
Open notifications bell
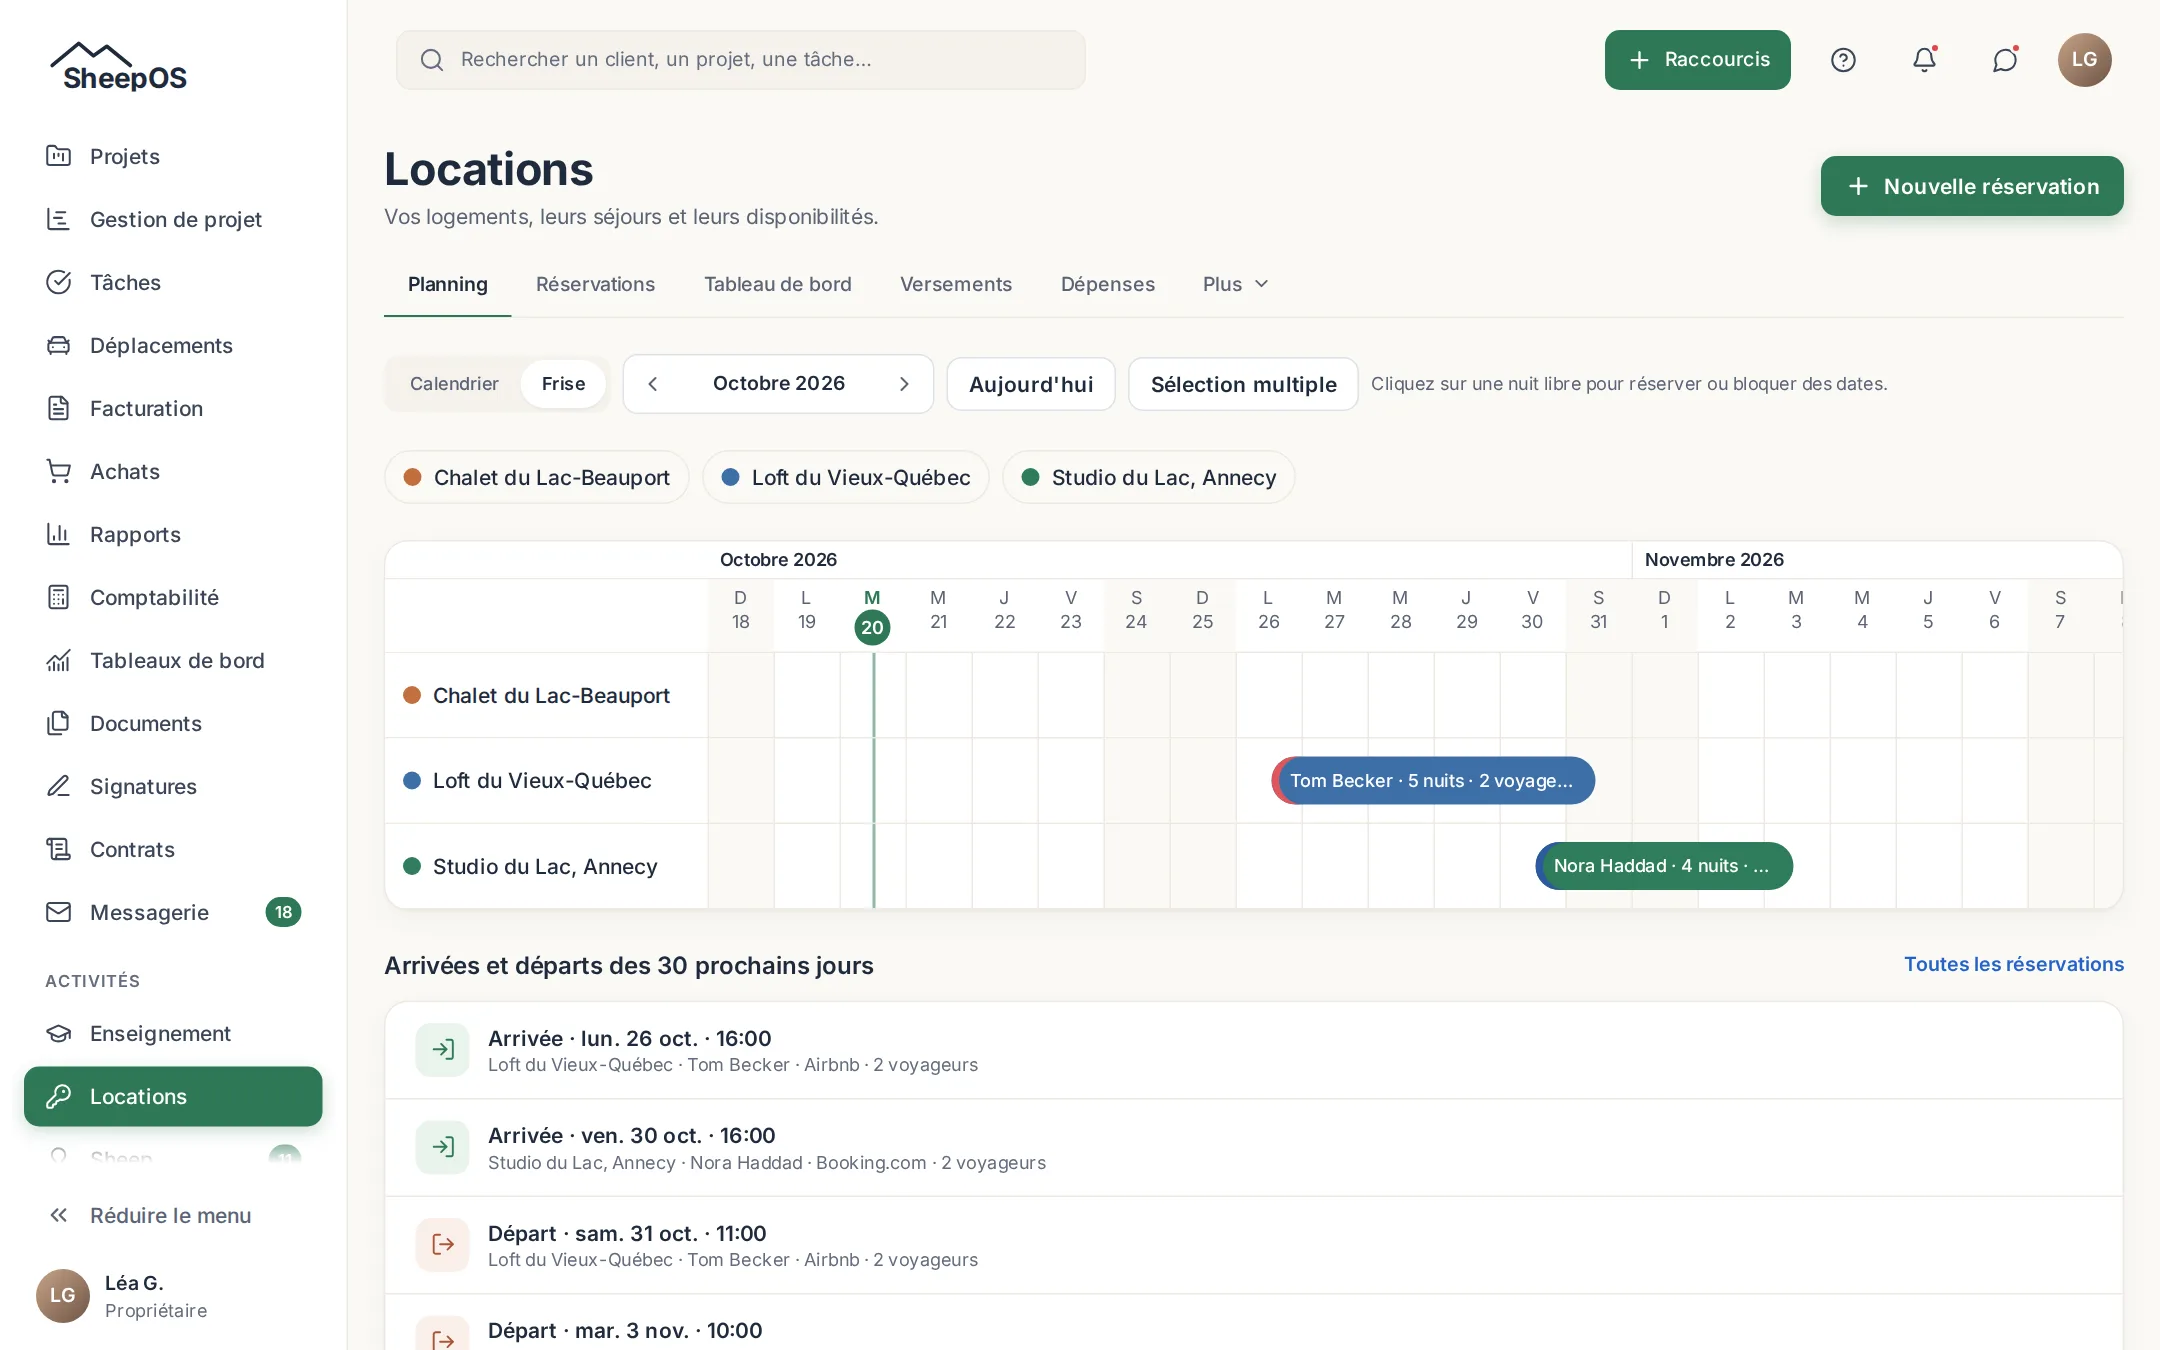pos(1924,60)
